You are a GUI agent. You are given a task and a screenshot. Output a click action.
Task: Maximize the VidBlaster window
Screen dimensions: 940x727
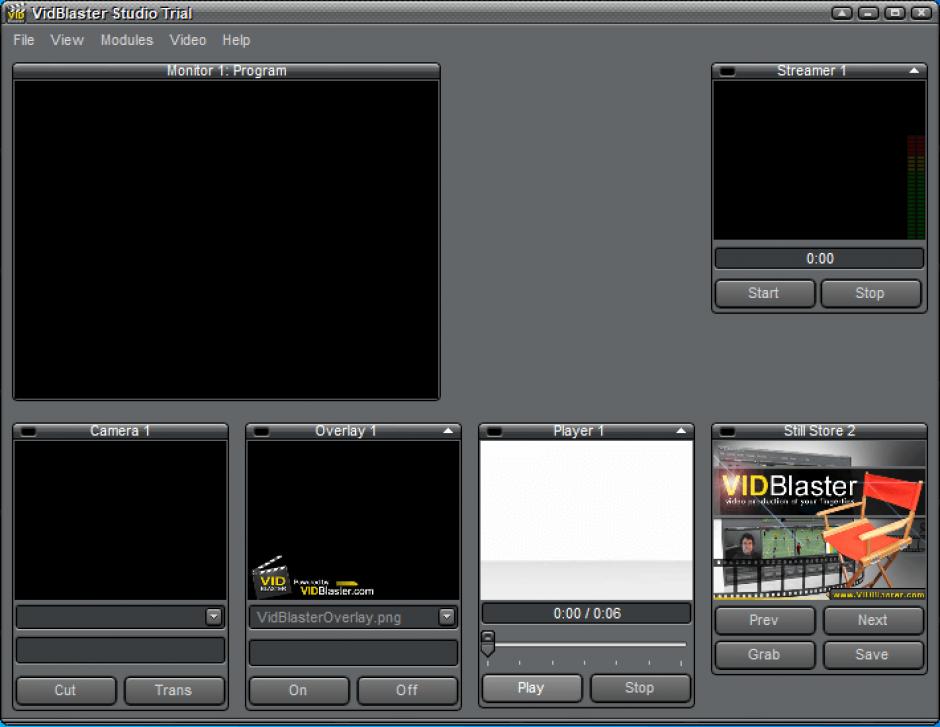(x=894, y=13)
